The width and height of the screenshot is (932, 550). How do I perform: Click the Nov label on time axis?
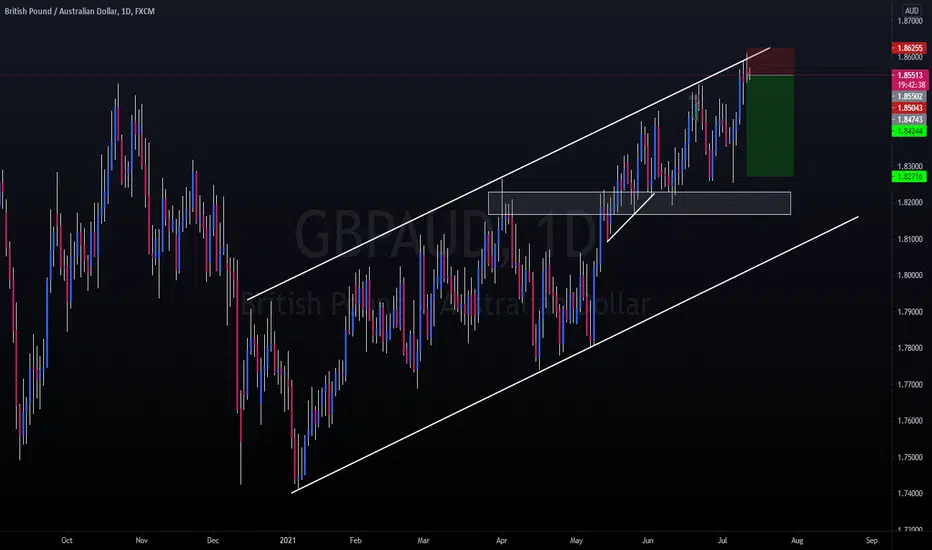[141, 540]
